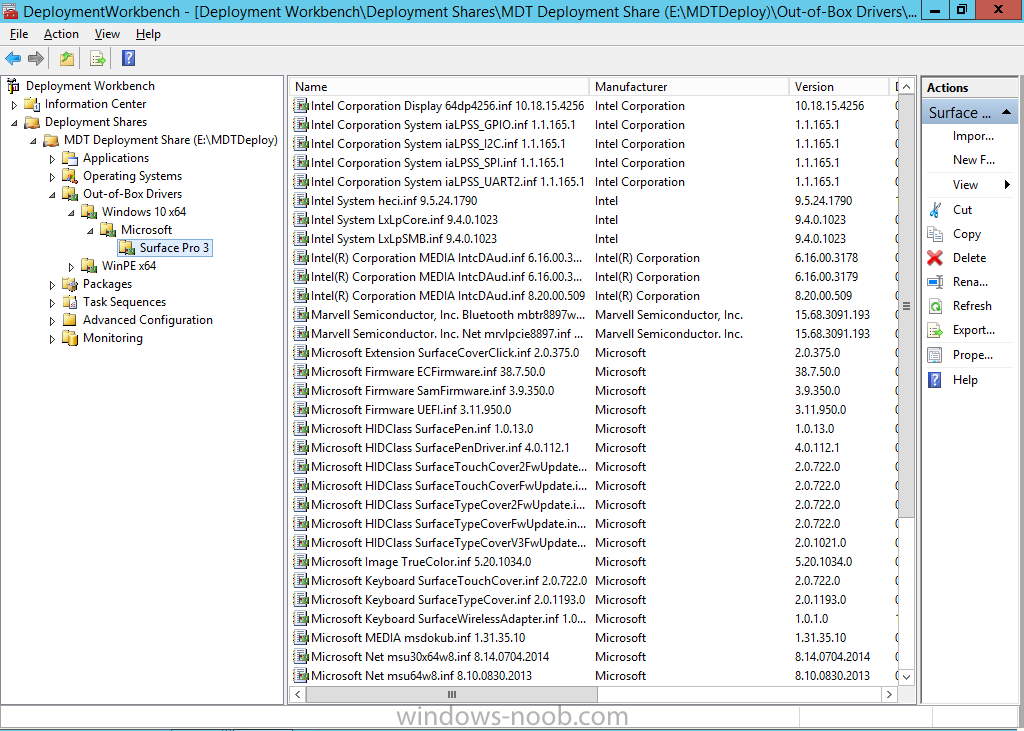Click the driver icon for Intel System heci.inf

pyautogui.click(x=301, y=201)
